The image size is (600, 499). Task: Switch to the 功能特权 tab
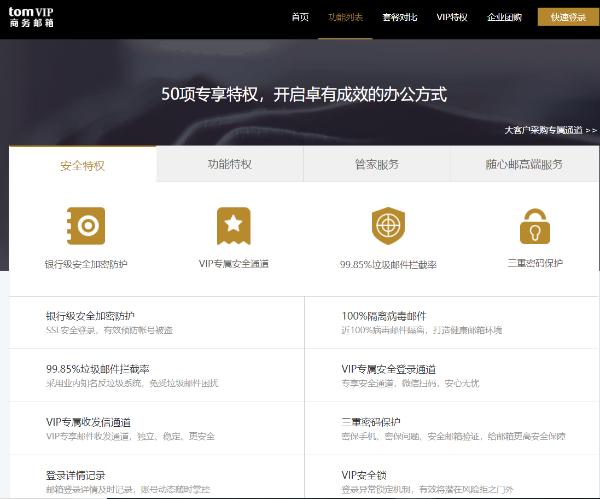[x=229, y=164]
